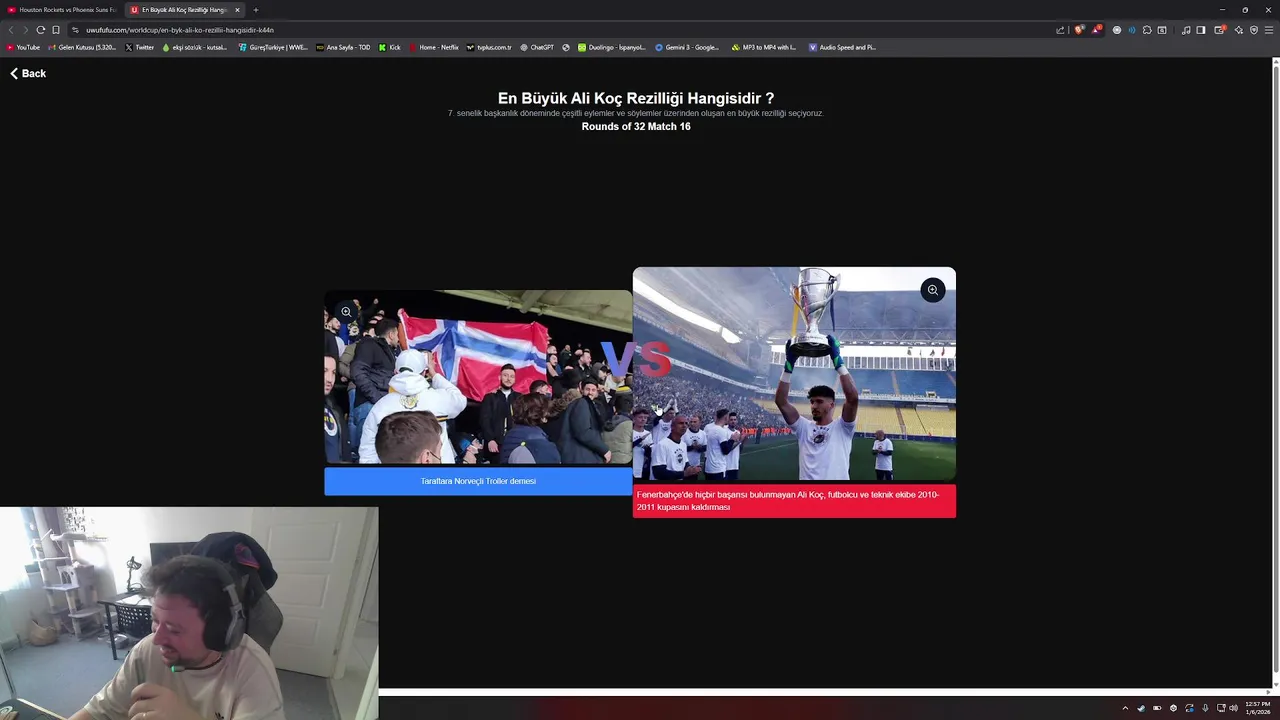Screen dimensions: 1280x720
Task: Open globe-icon bookmark after ChatGPT
Action: 566,47
